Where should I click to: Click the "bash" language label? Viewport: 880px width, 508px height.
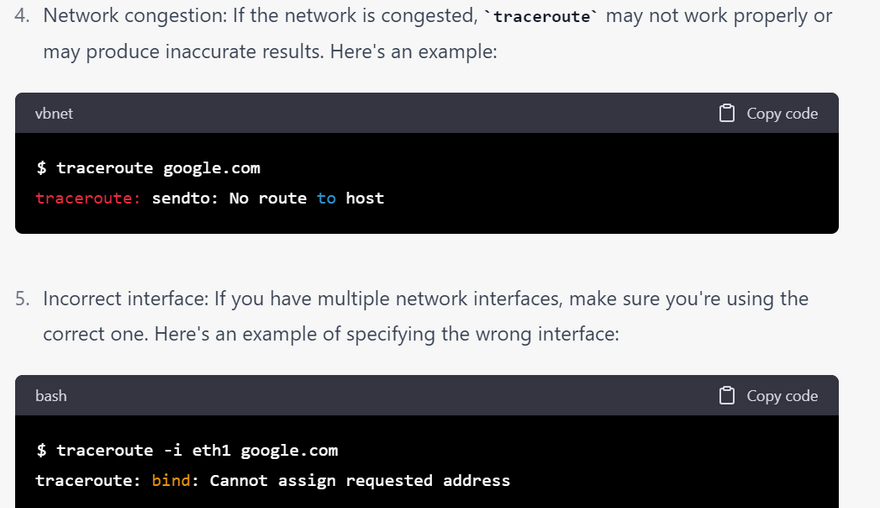pos(51,396)
